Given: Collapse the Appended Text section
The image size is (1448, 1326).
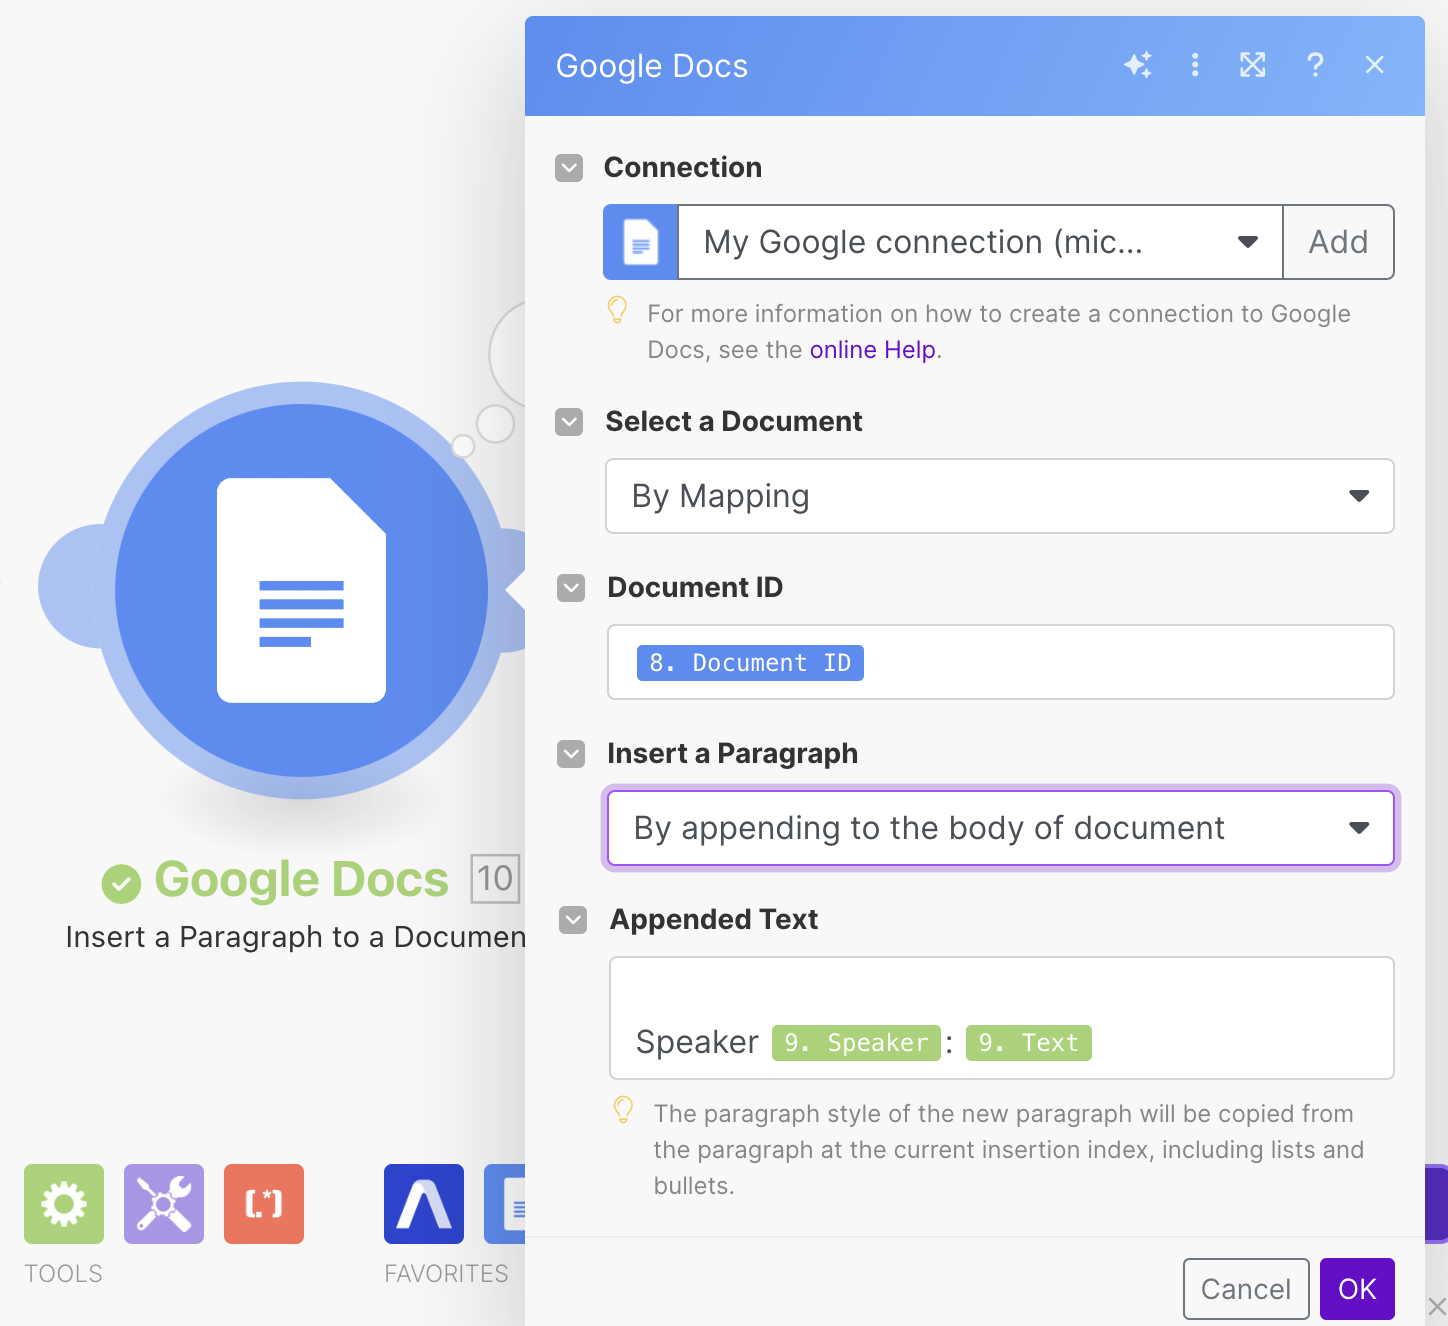Looking at the screenshot, I should (x=573, y=919).
